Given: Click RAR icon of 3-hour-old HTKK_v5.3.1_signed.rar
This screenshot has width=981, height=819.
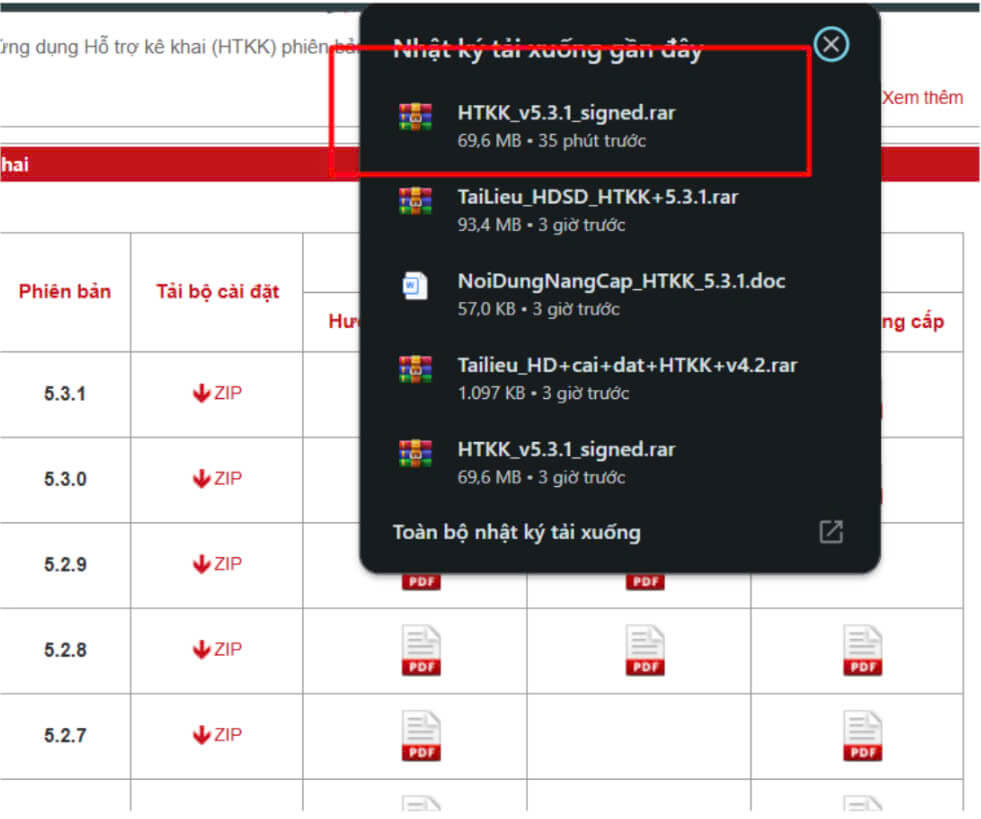Looking at the screenshot, I should pyautogui.click(x=415, y=454).
